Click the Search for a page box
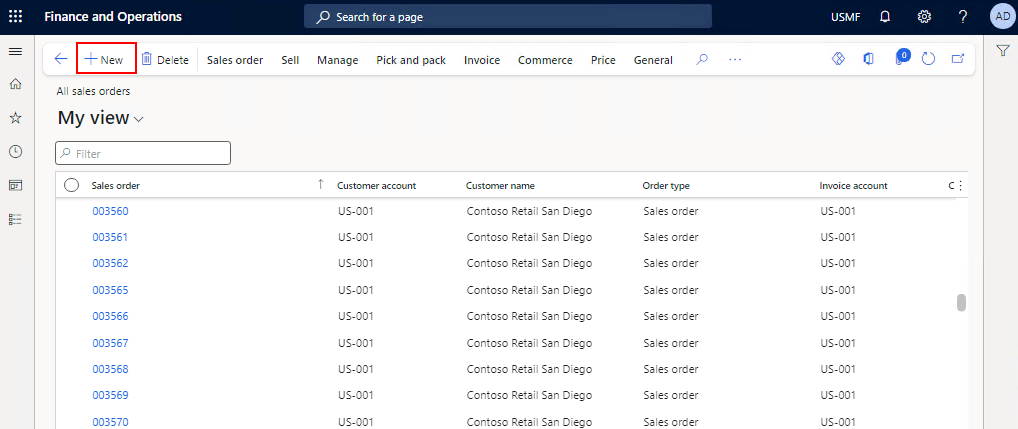 [x=508, y=17]
